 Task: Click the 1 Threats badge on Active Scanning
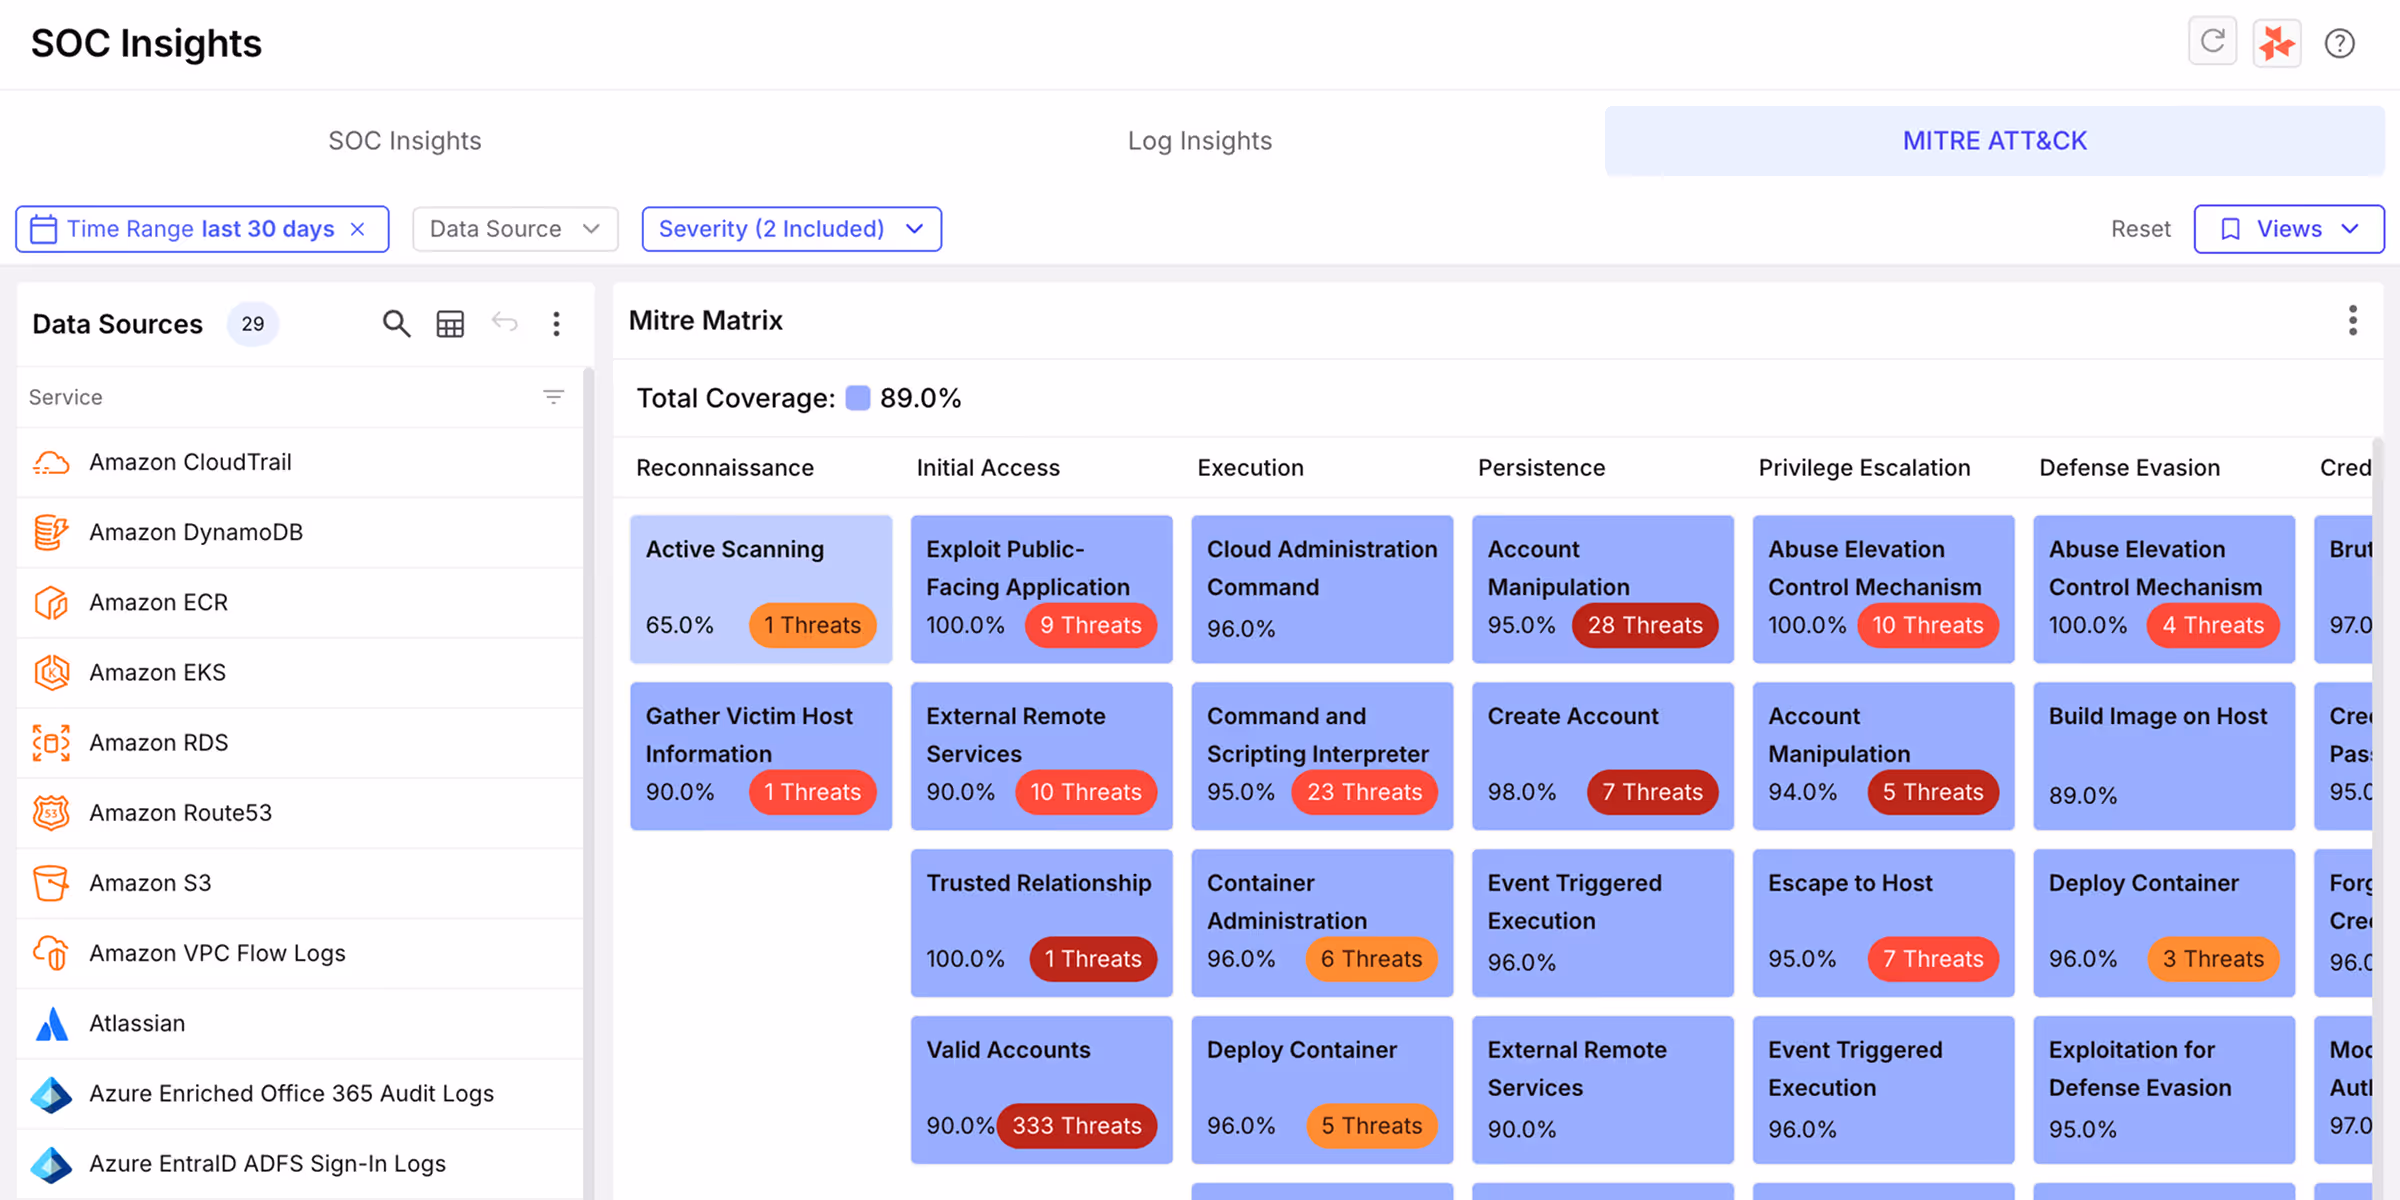812,625
